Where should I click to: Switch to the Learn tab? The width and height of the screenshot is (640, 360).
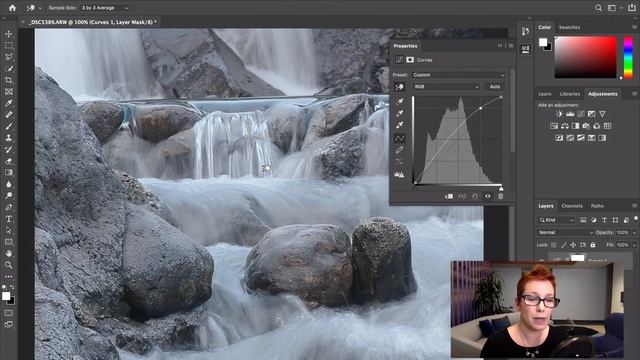[x=544, y=94]
